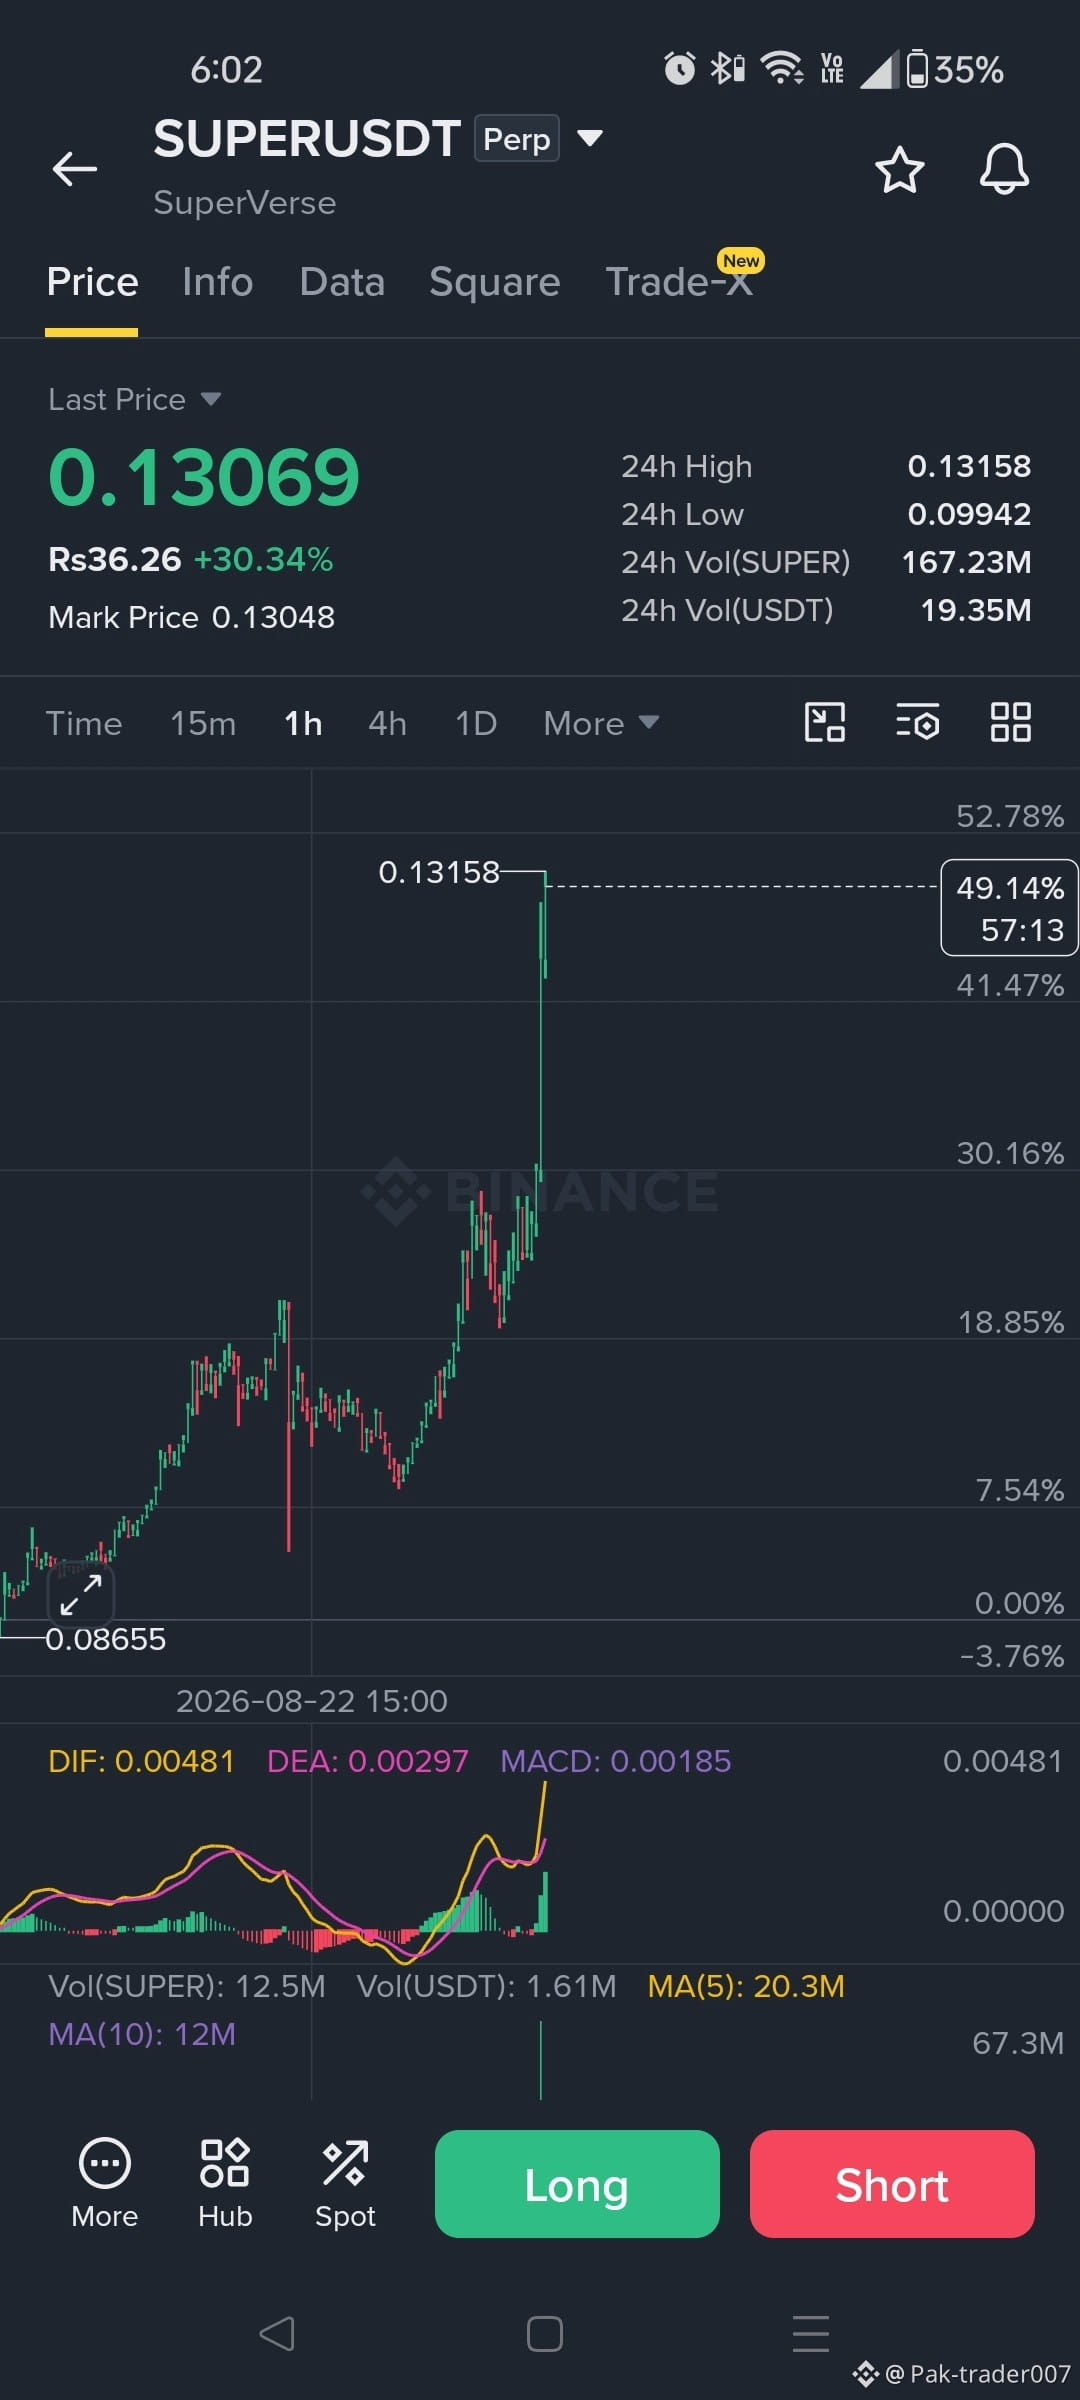Open the Info tab
This screenshot has width=1080, height=2400.
coord(218,282)
